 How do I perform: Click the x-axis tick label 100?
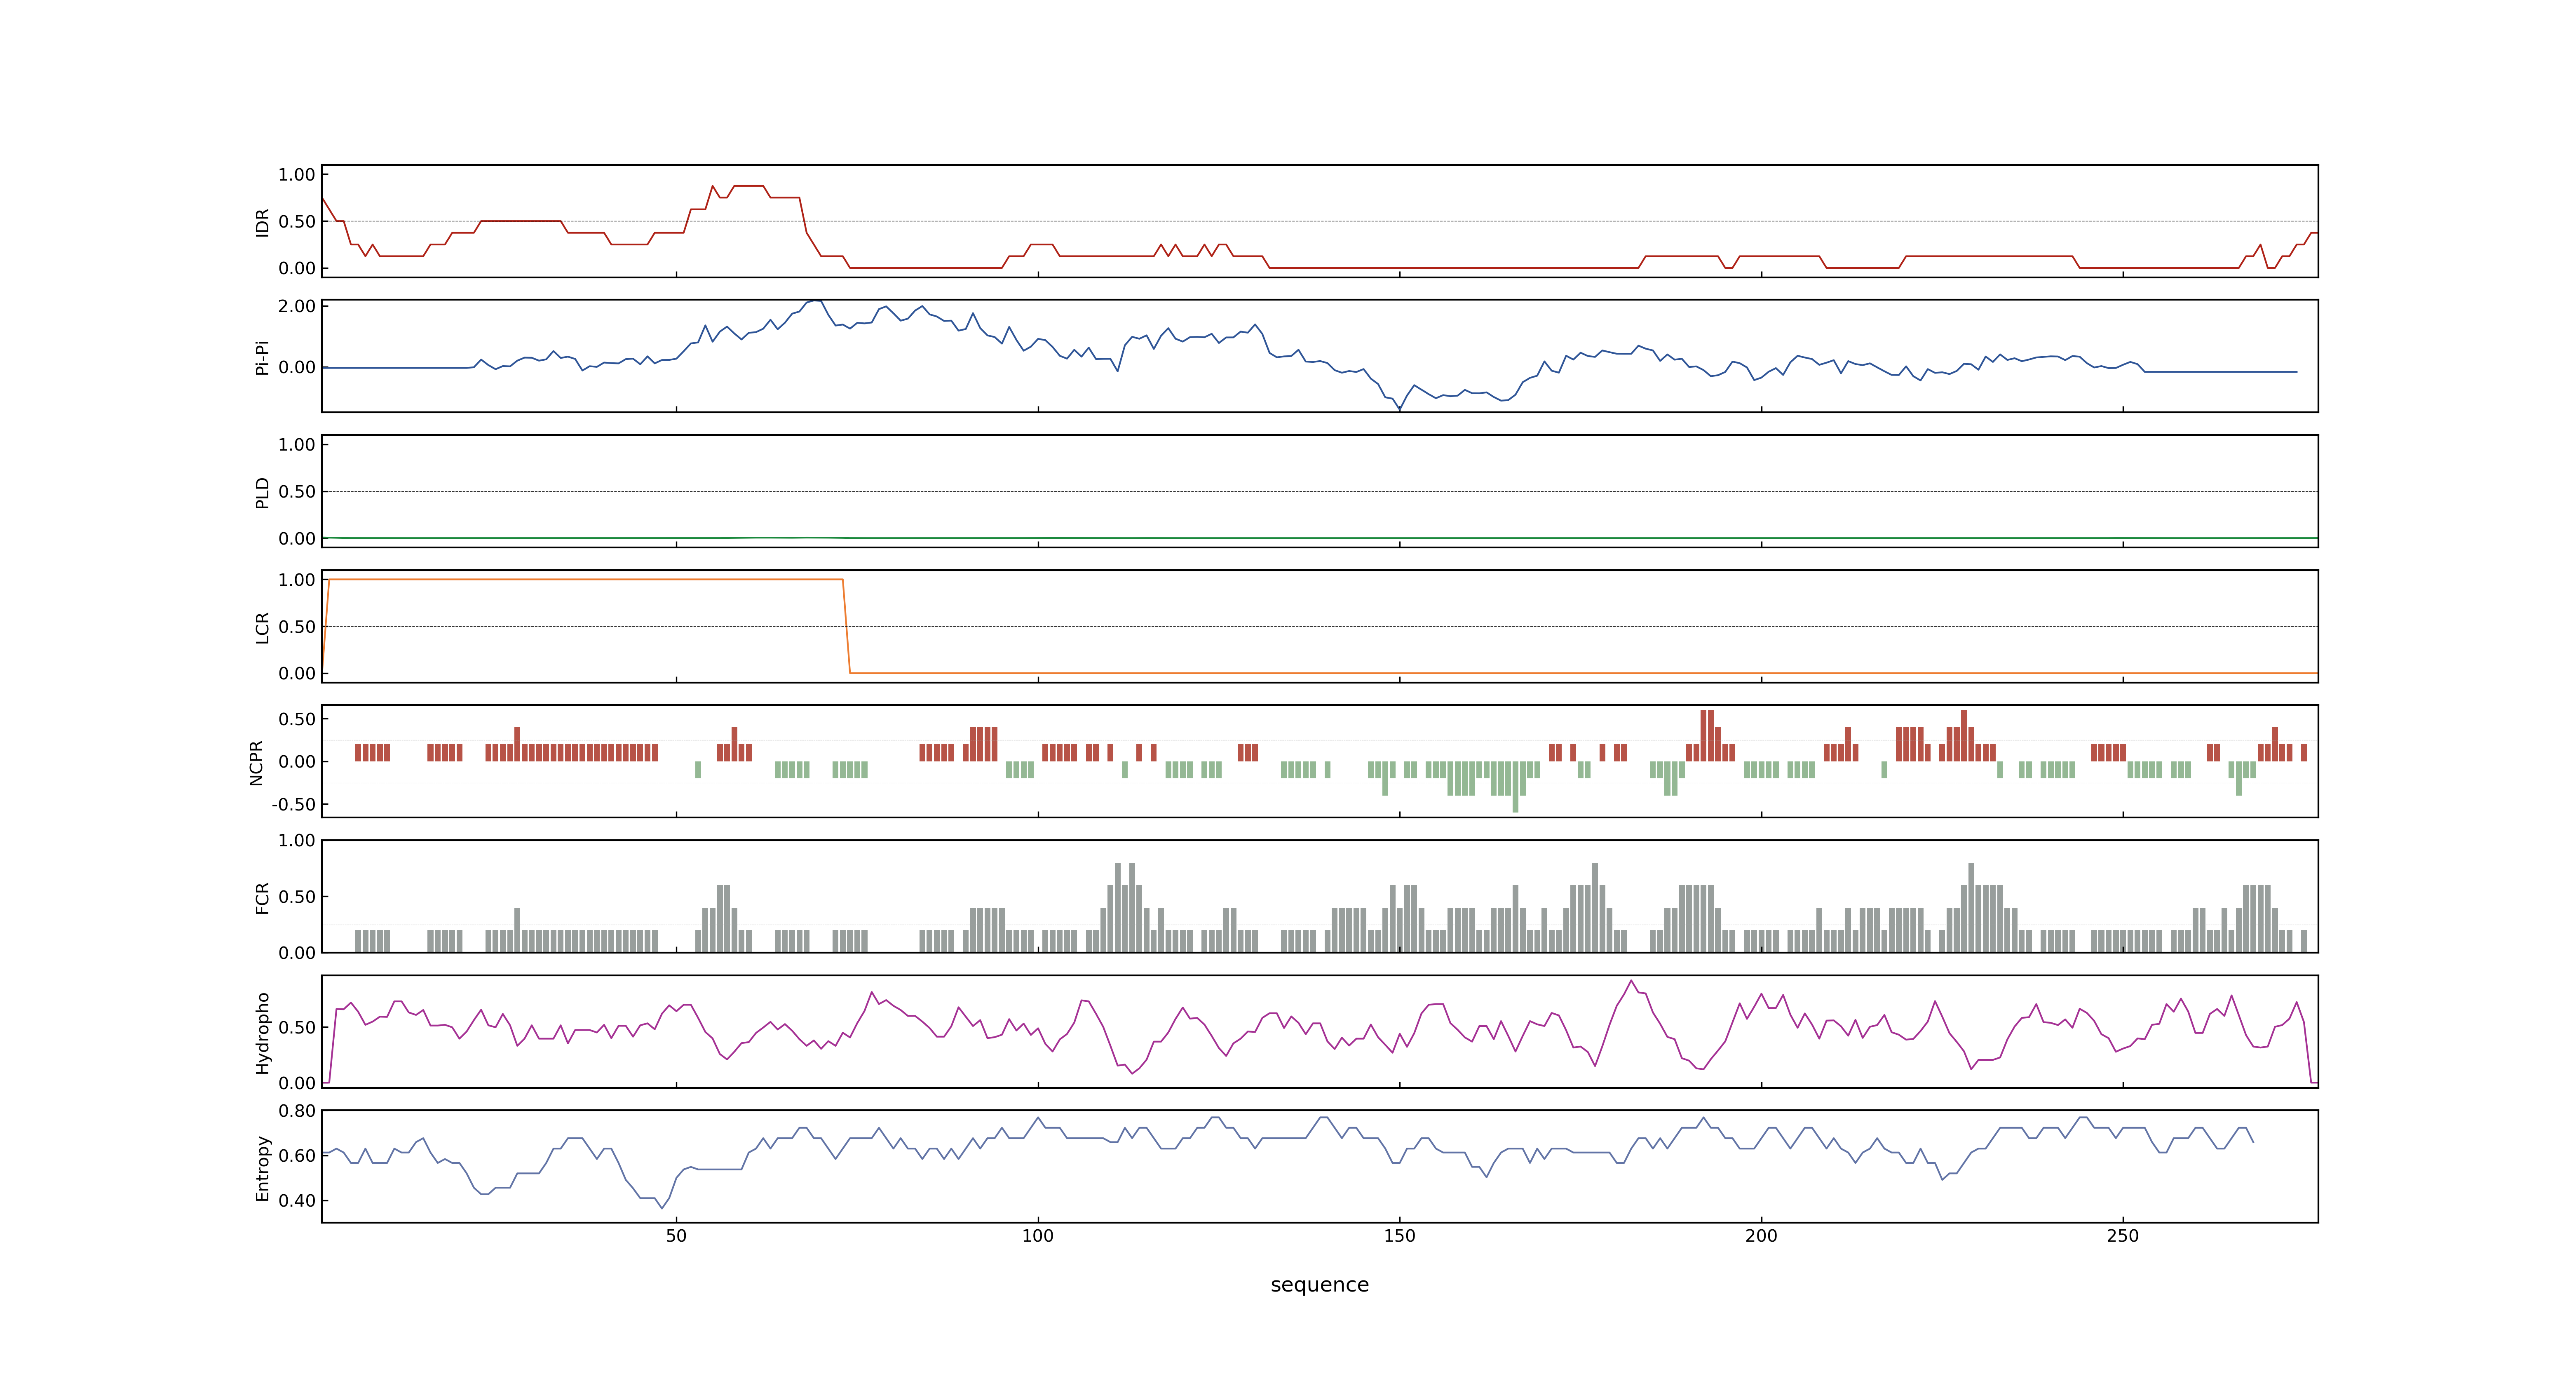pos(1038,1236)
